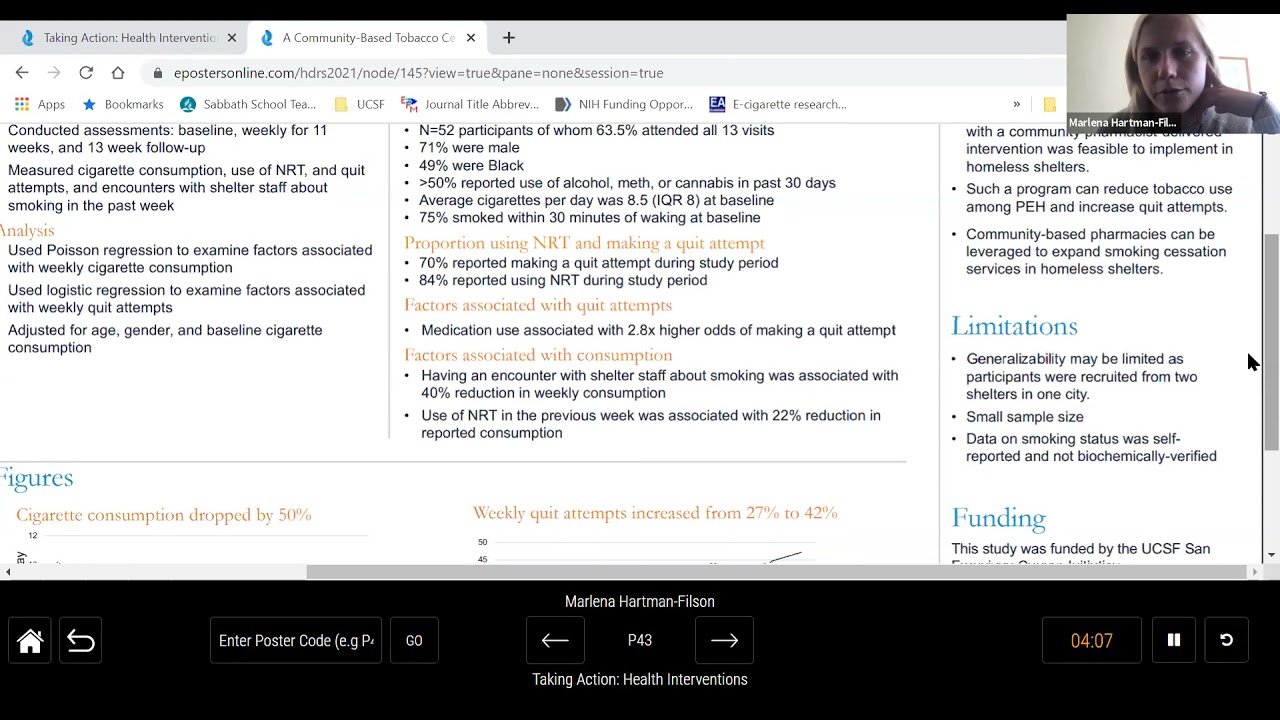1280x720 pixels.
Task: Open the browser home page
Action: 118,73
